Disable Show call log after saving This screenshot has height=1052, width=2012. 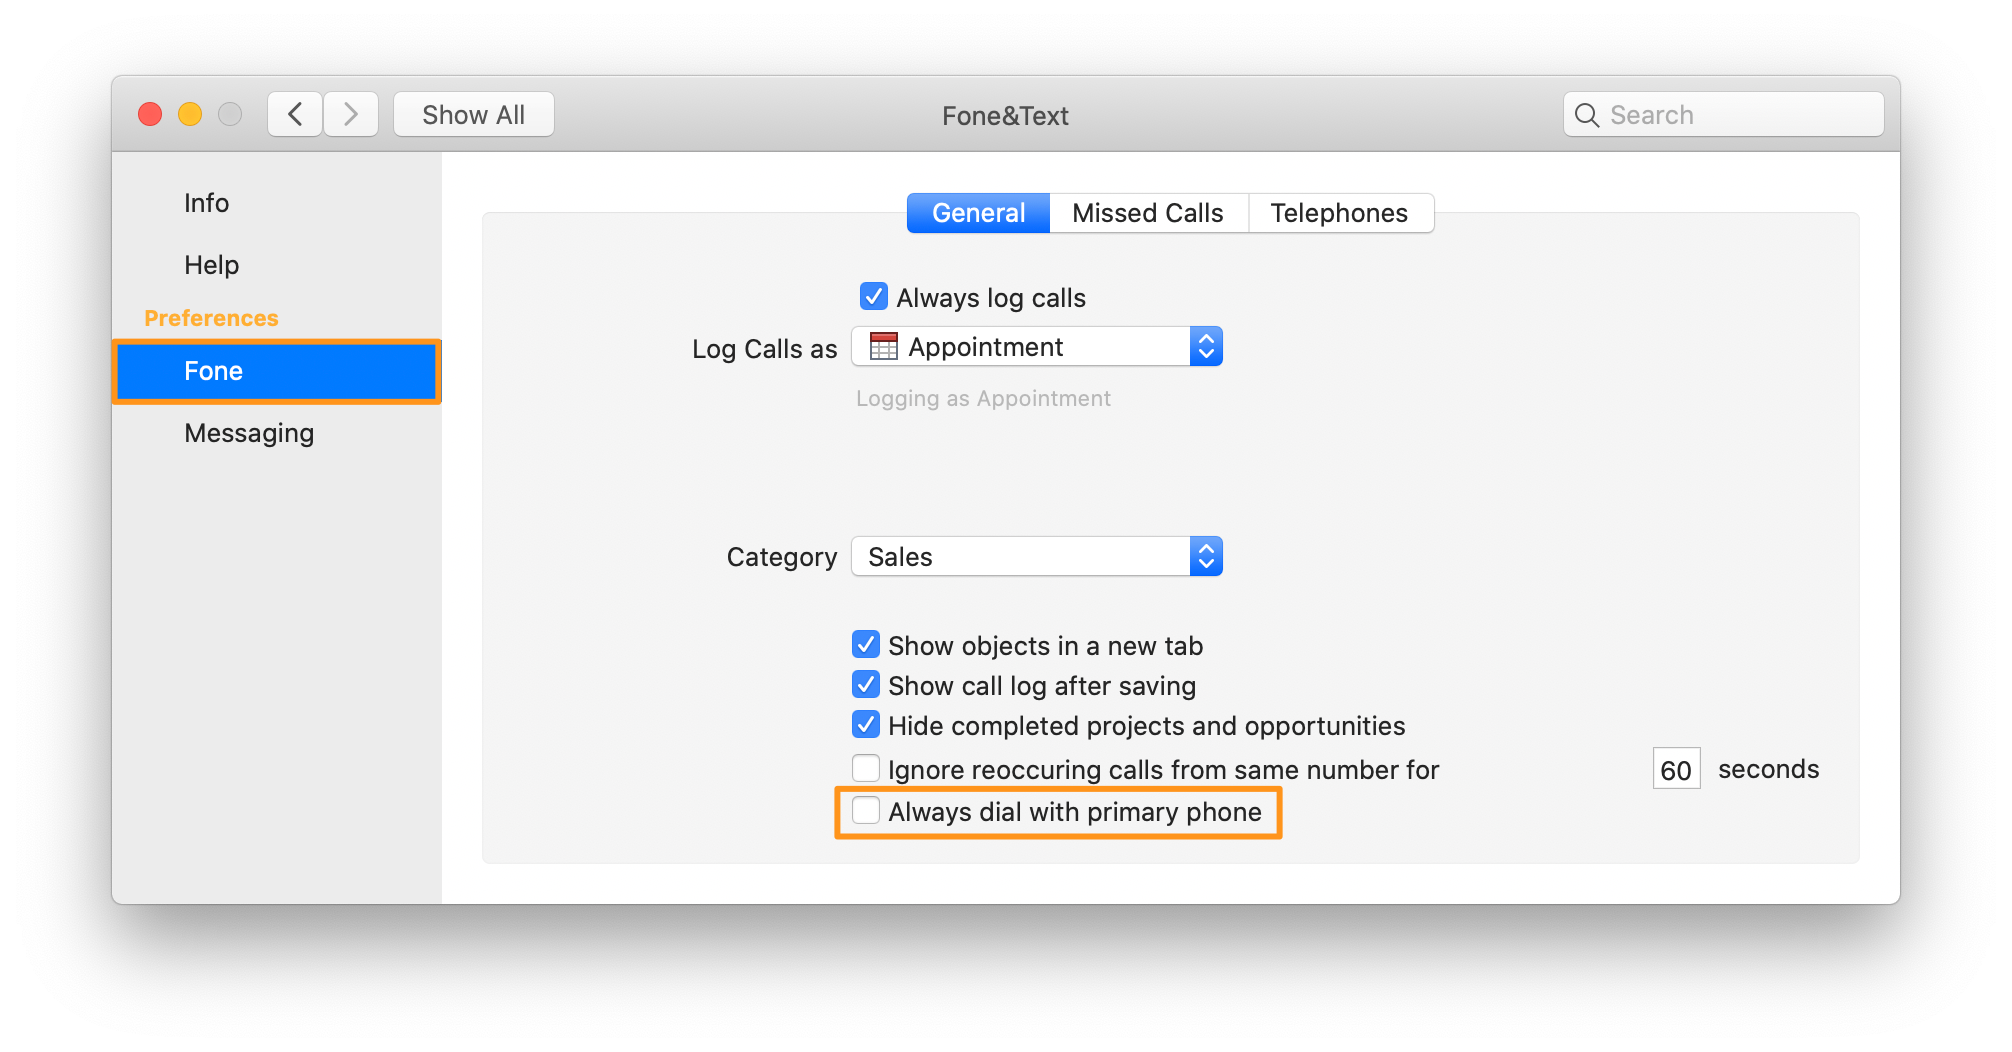(x=866, y=684)
